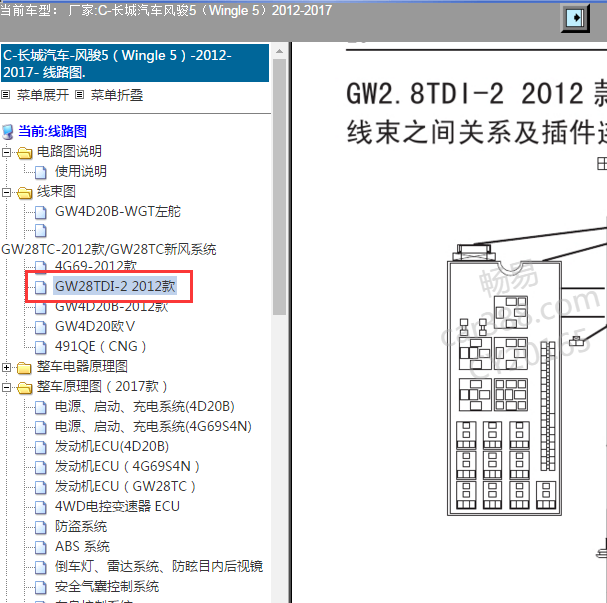Click 菜单折叠 to collapse all menus
This screenshot has height=603, width=607.
[x=117, y=95]
